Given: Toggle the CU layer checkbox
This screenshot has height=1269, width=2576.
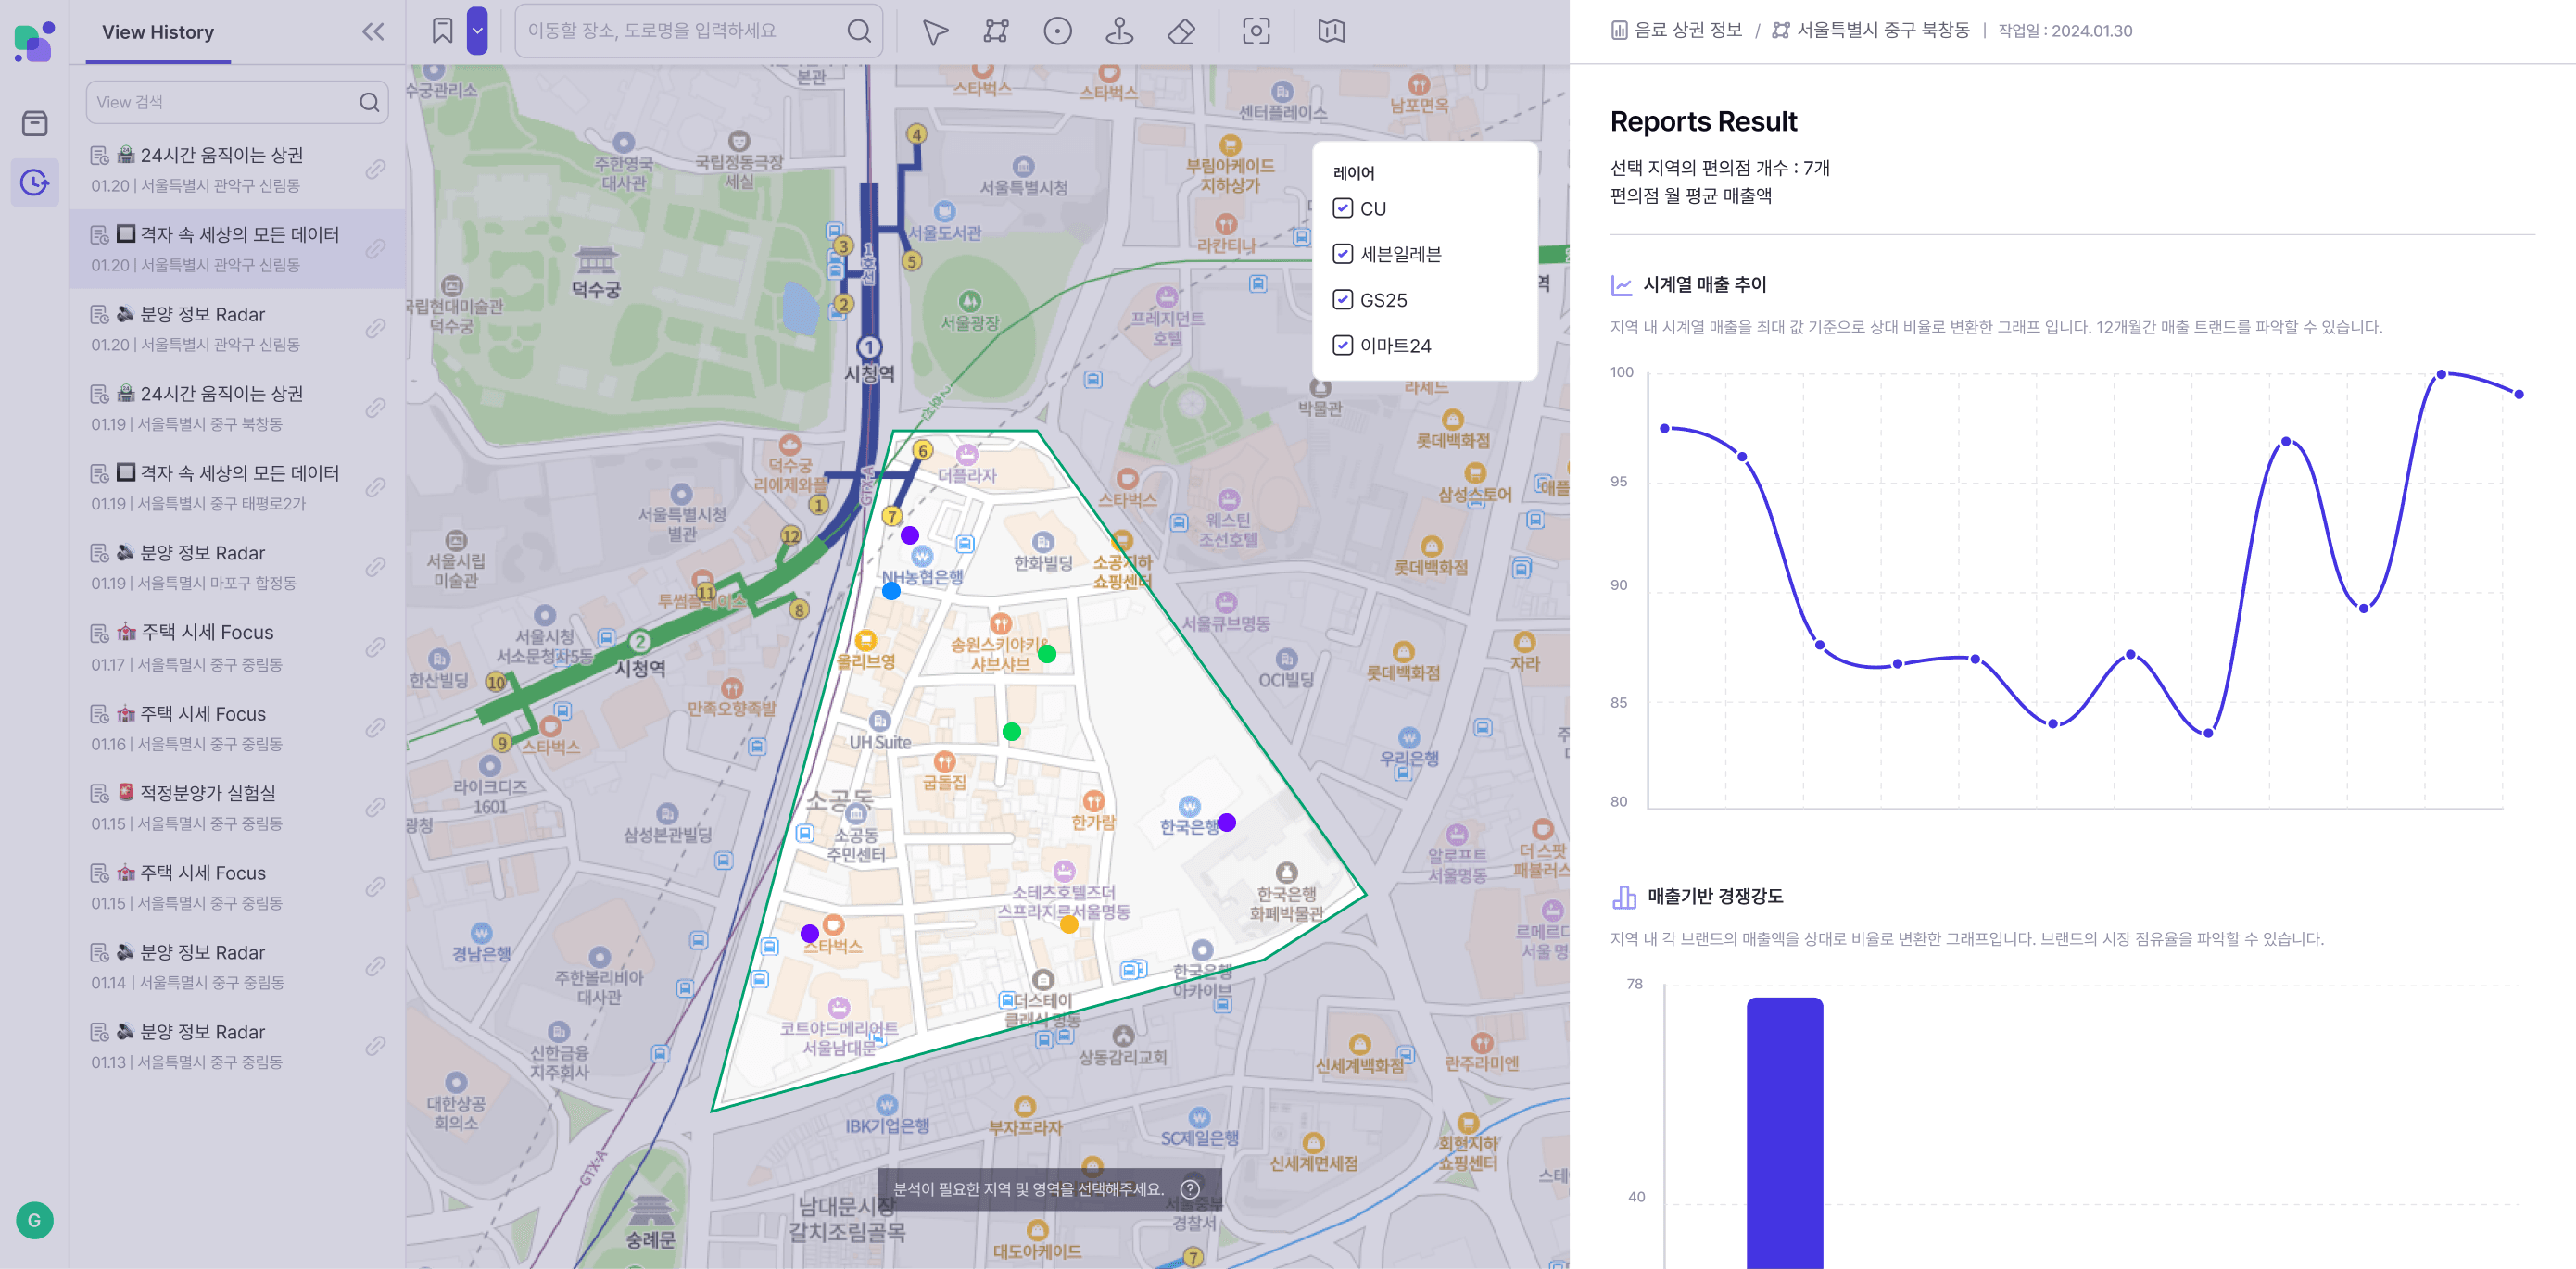Looking at the screenshot, I should (x=1343, y=208).
